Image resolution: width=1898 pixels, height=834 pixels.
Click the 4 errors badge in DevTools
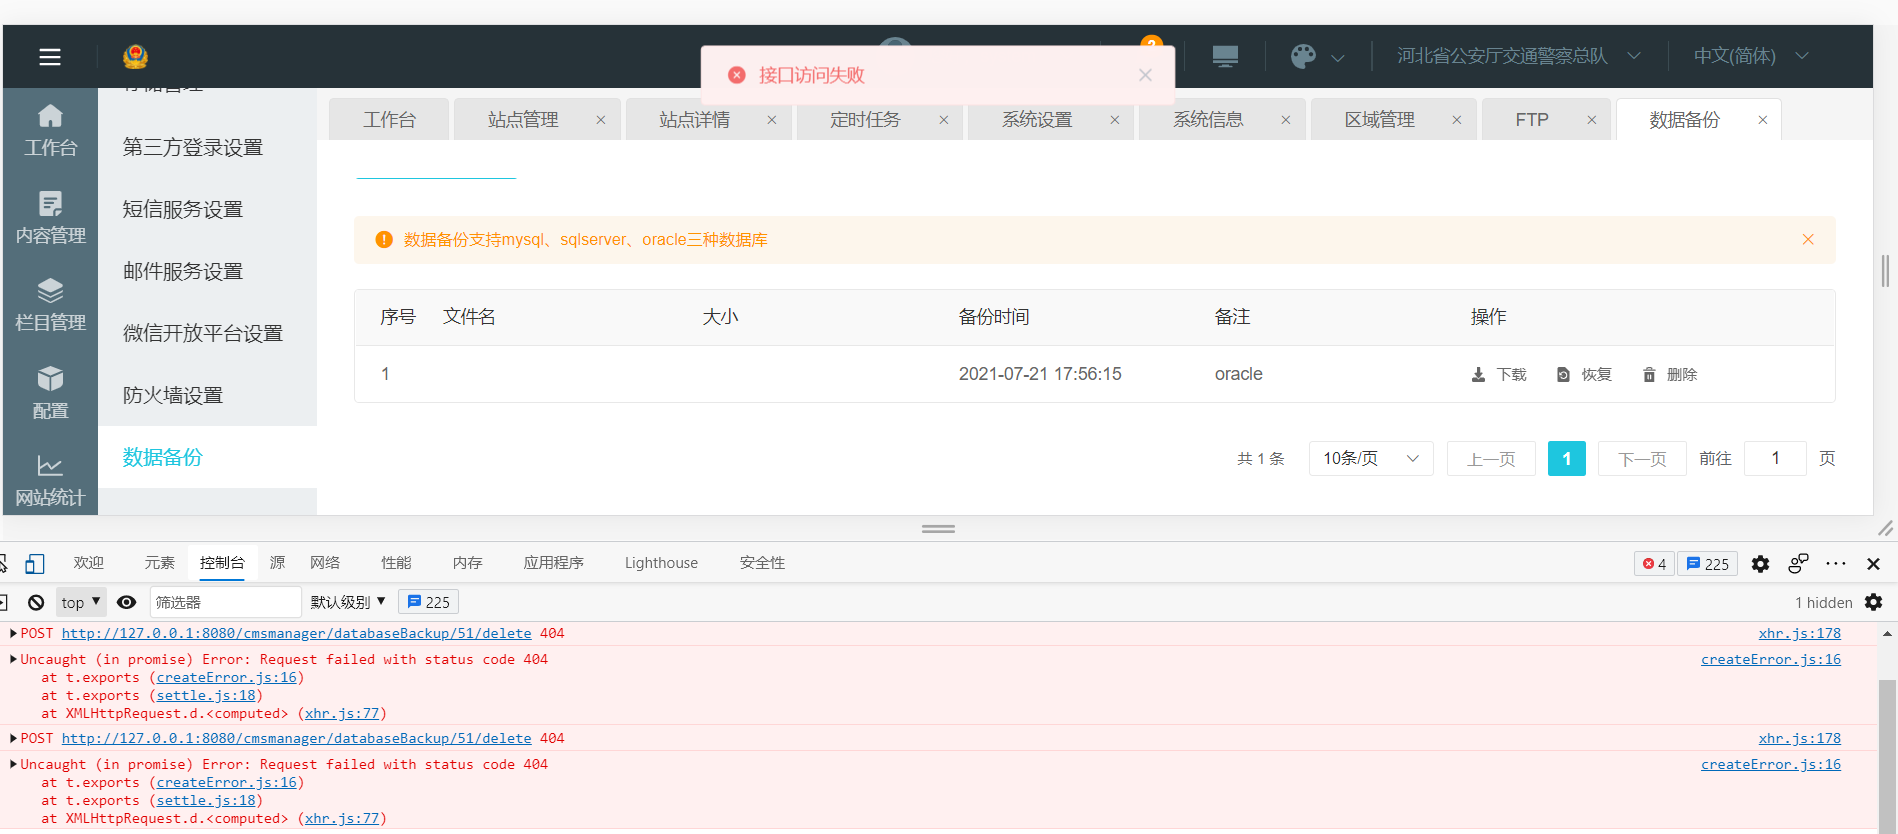point(1654,564)
